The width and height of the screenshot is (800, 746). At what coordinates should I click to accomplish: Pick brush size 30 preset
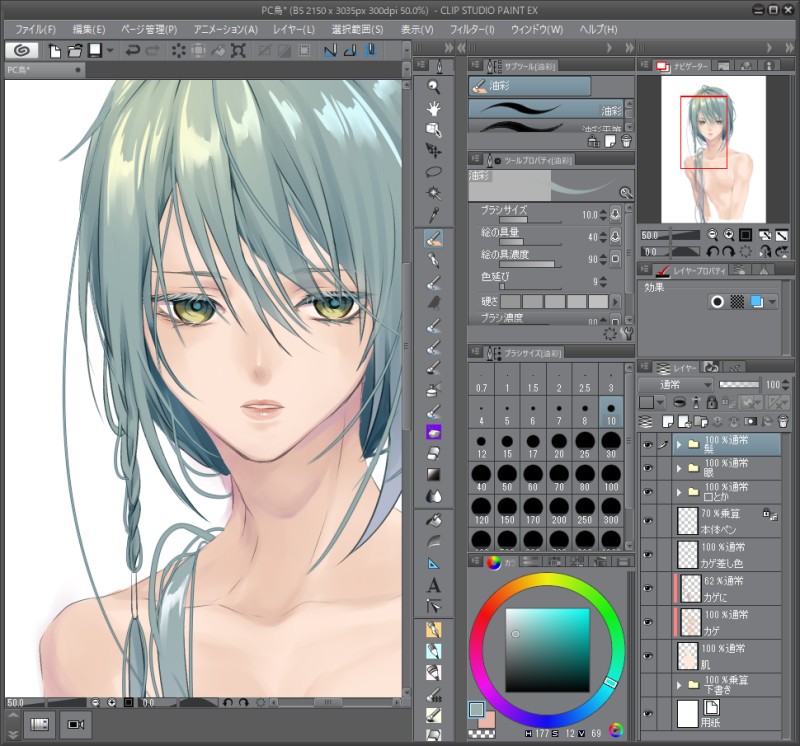611,444
